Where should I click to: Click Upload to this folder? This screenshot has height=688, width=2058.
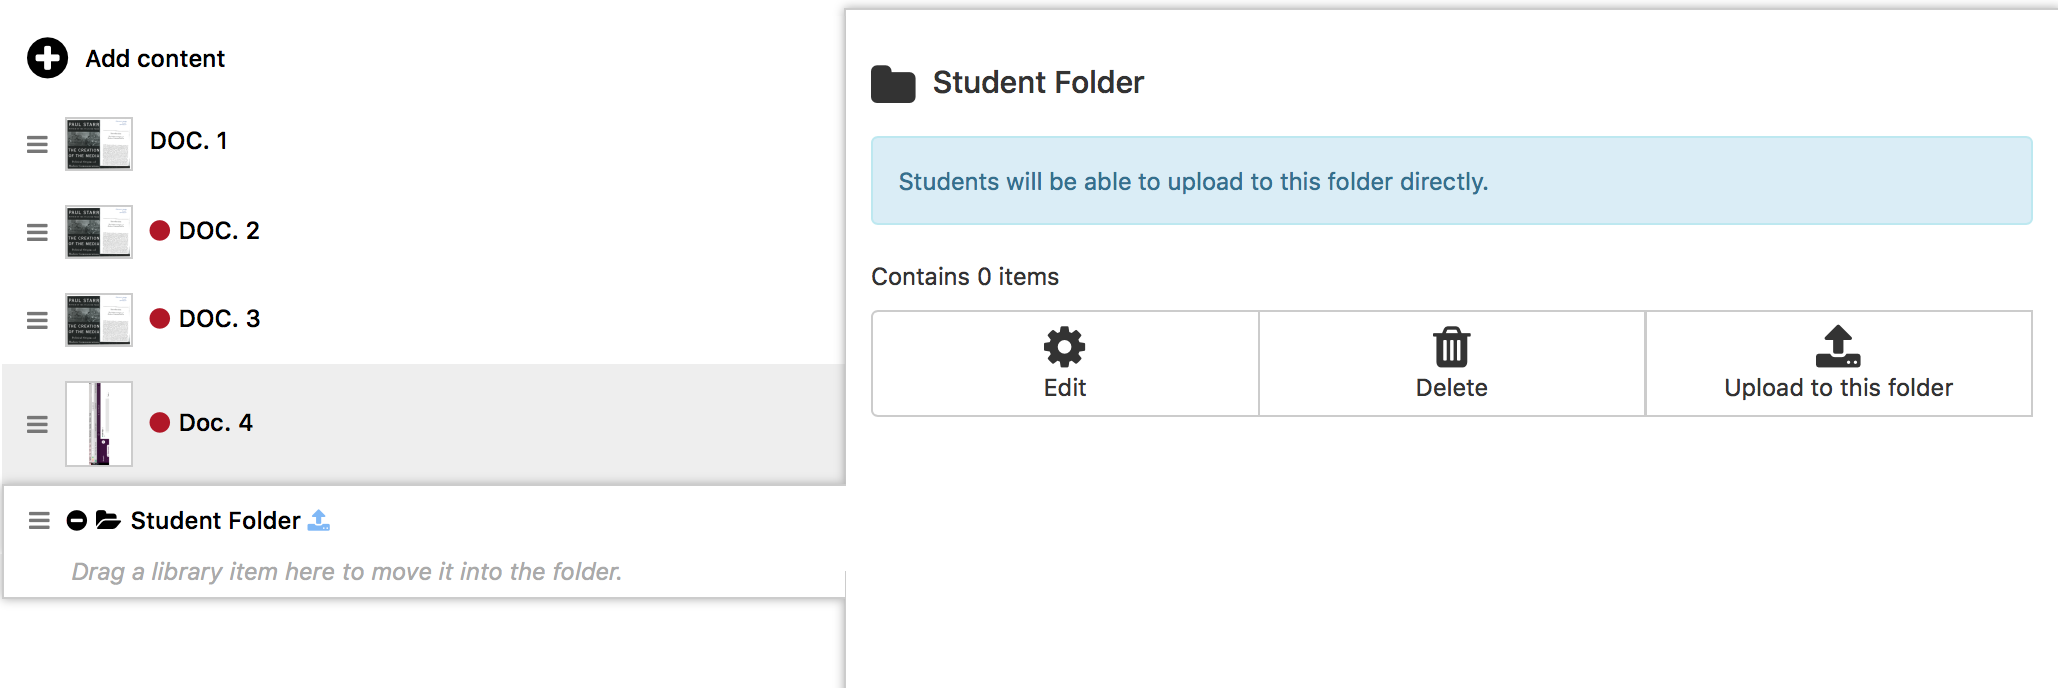click(x=1838, y=363)
